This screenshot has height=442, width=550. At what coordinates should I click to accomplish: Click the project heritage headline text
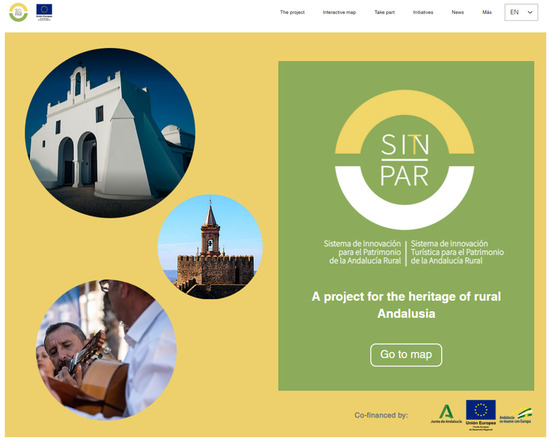(406, 305)
